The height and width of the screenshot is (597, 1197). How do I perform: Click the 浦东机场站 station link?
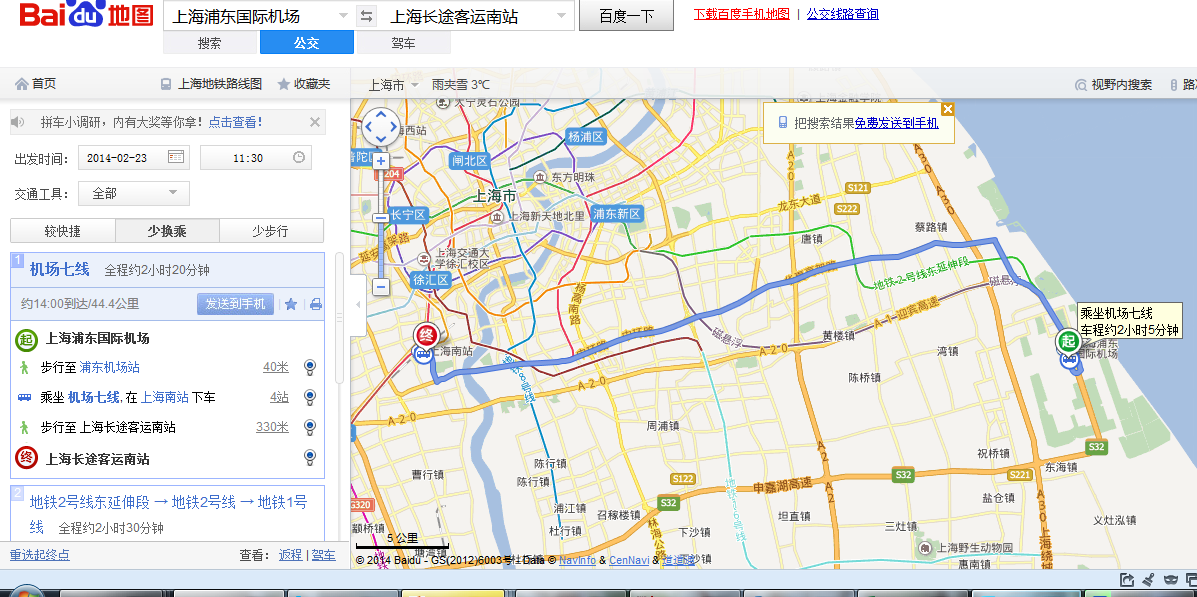click(x=109, y=367)
